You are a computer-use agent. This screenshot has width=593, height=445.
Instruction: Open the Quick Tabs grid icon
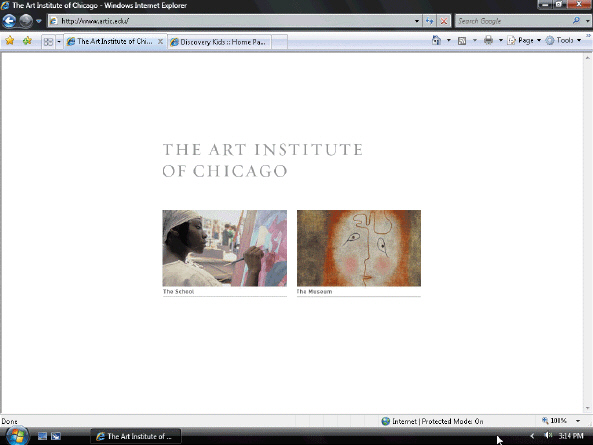coord(48,42)
